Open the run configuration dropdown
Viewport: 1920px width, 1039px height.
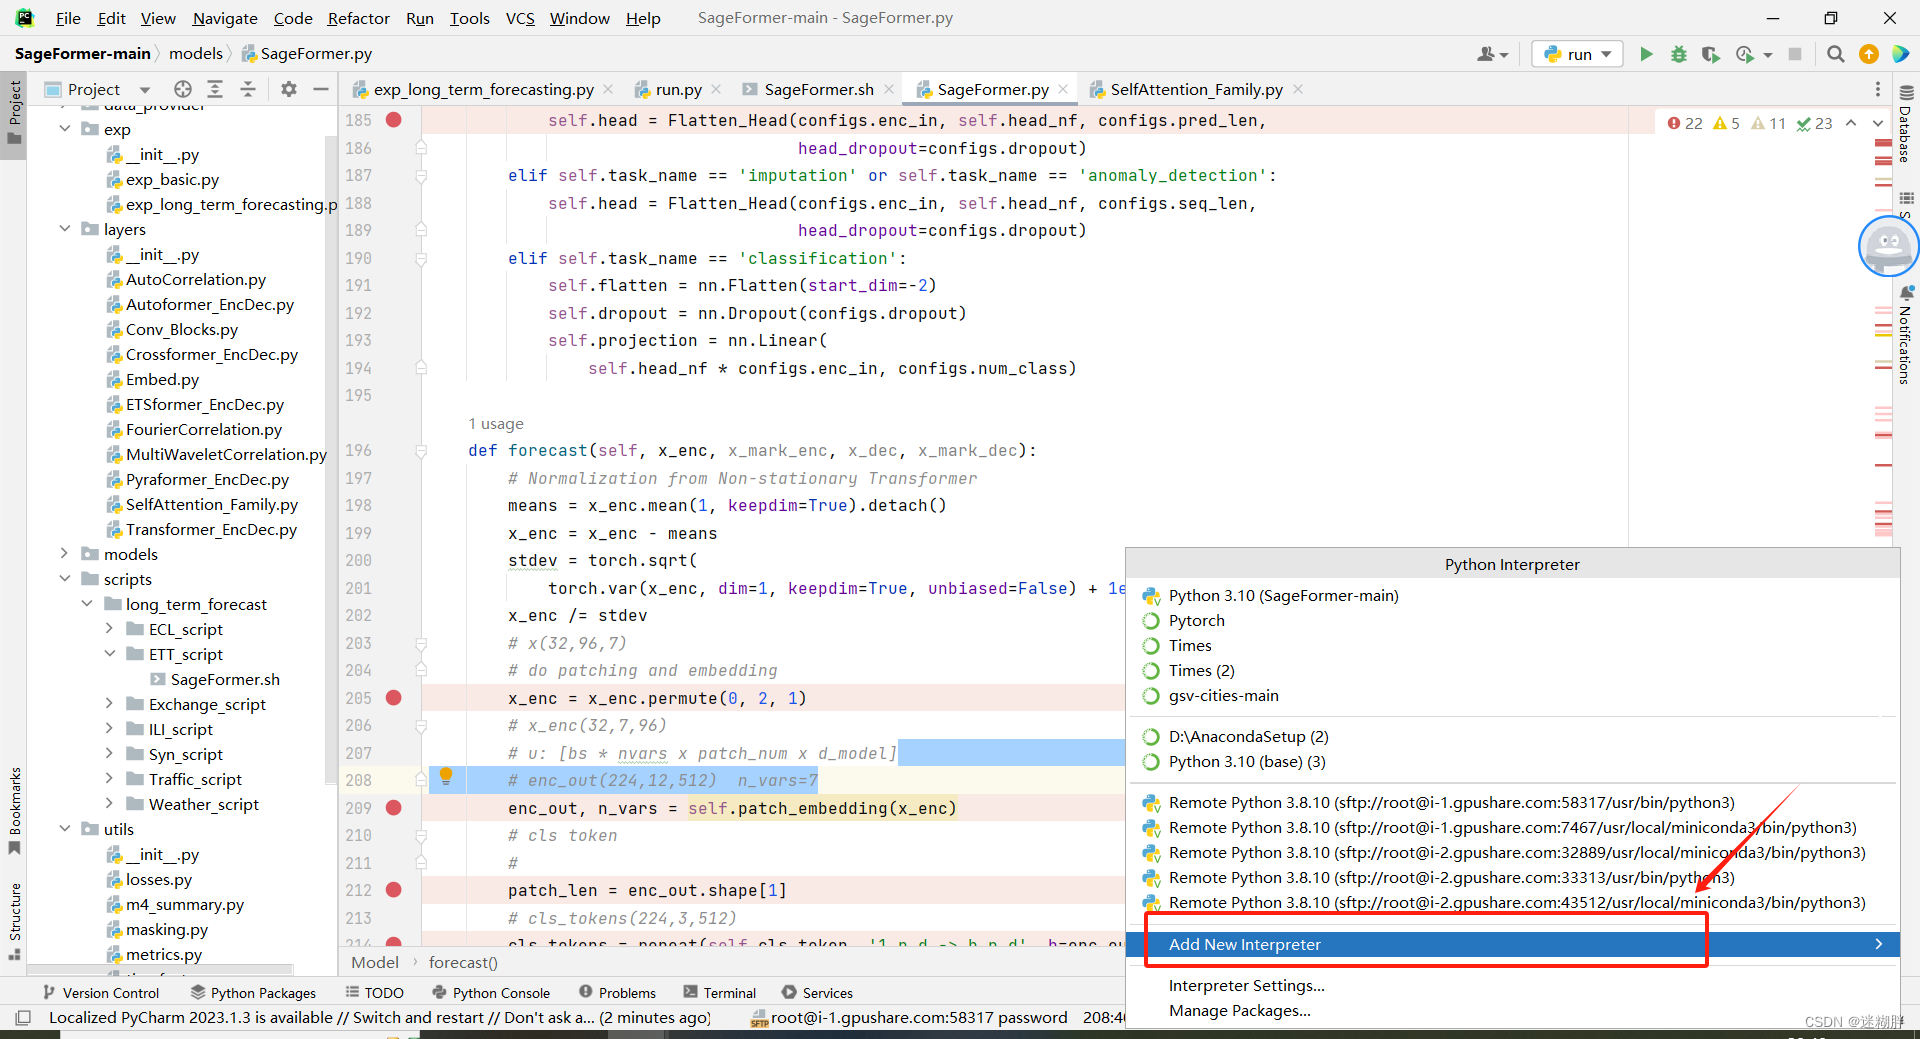tap(1578, 54)
